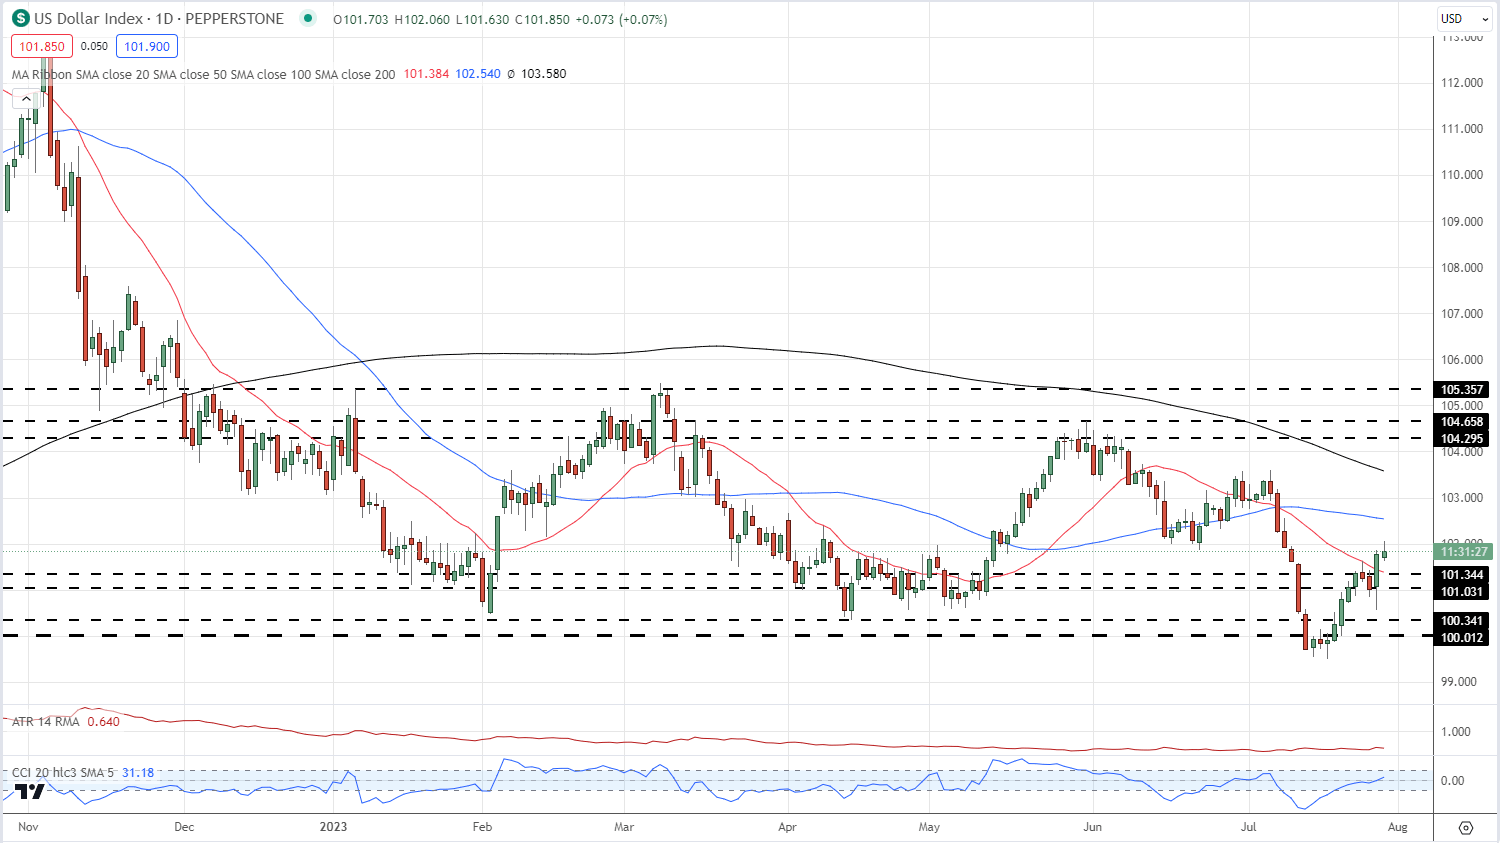Click the 2023 label on time axis
Viewport: 1500px width, 843px height.
[x=333, y=827]
